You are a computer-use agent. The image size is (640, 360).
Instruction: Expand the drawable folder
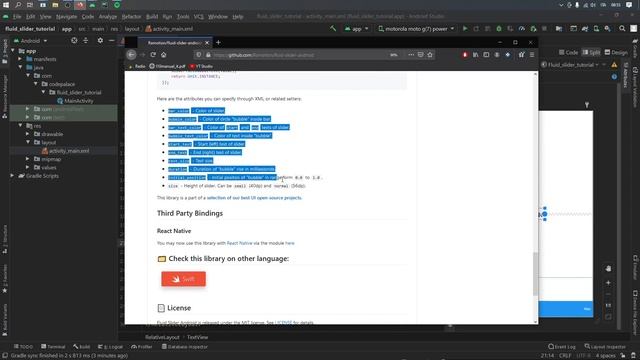tap(28, 134)
